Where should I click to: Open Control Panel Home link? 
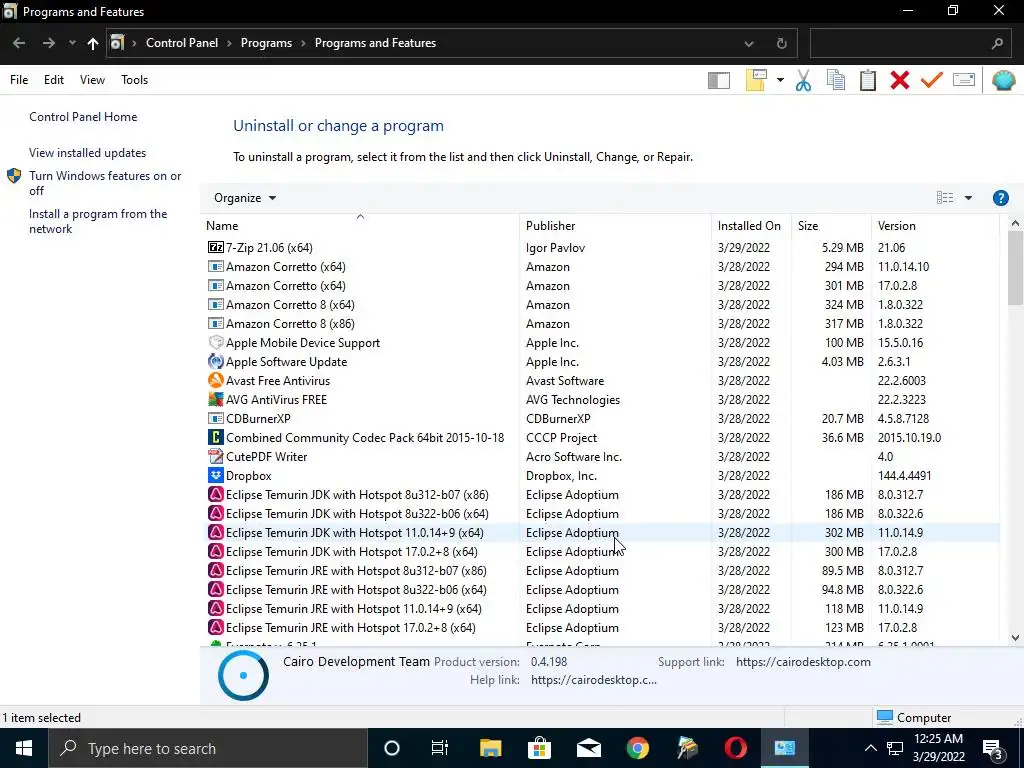pos(83,117)
